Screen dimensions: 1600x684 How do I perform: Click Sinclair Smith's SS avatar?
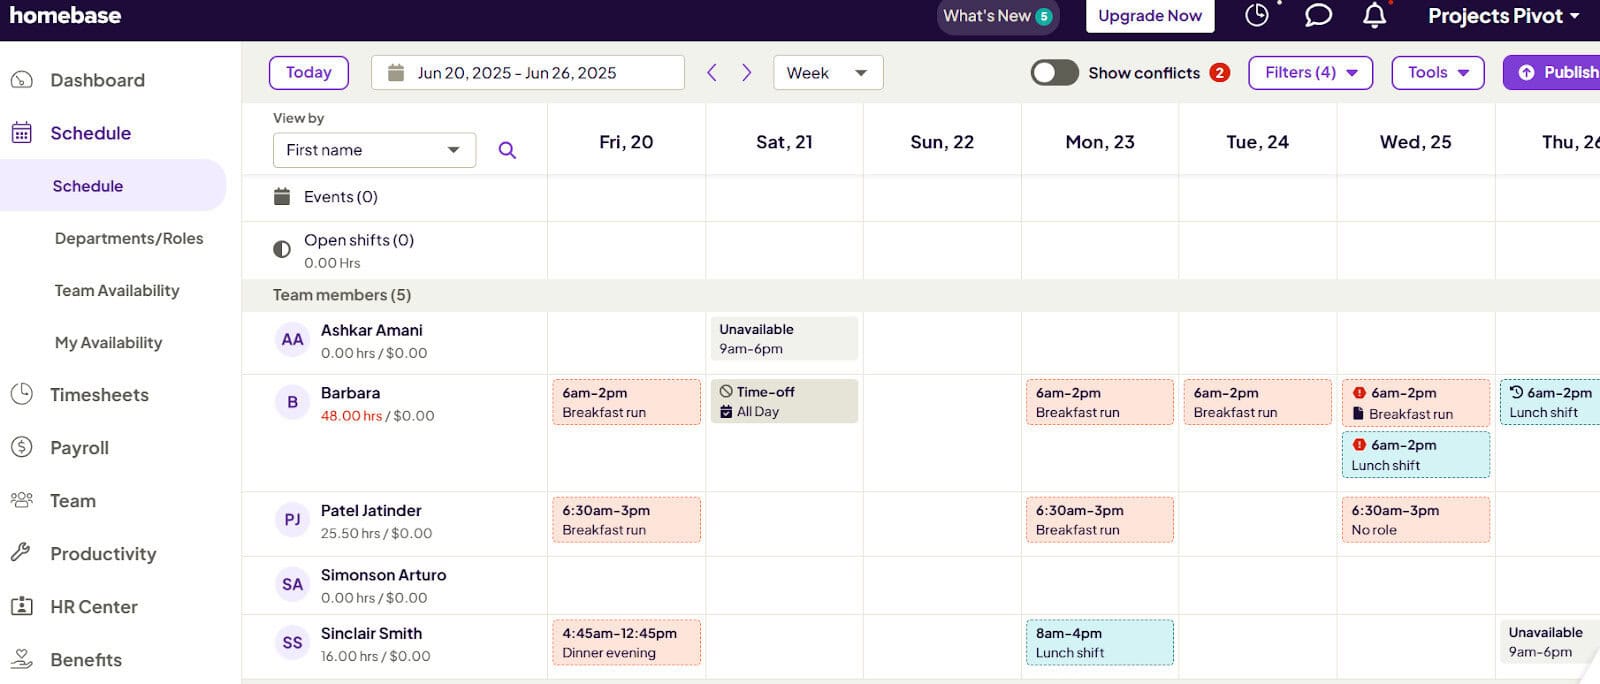pyautogui.click(x=292, y=643)
